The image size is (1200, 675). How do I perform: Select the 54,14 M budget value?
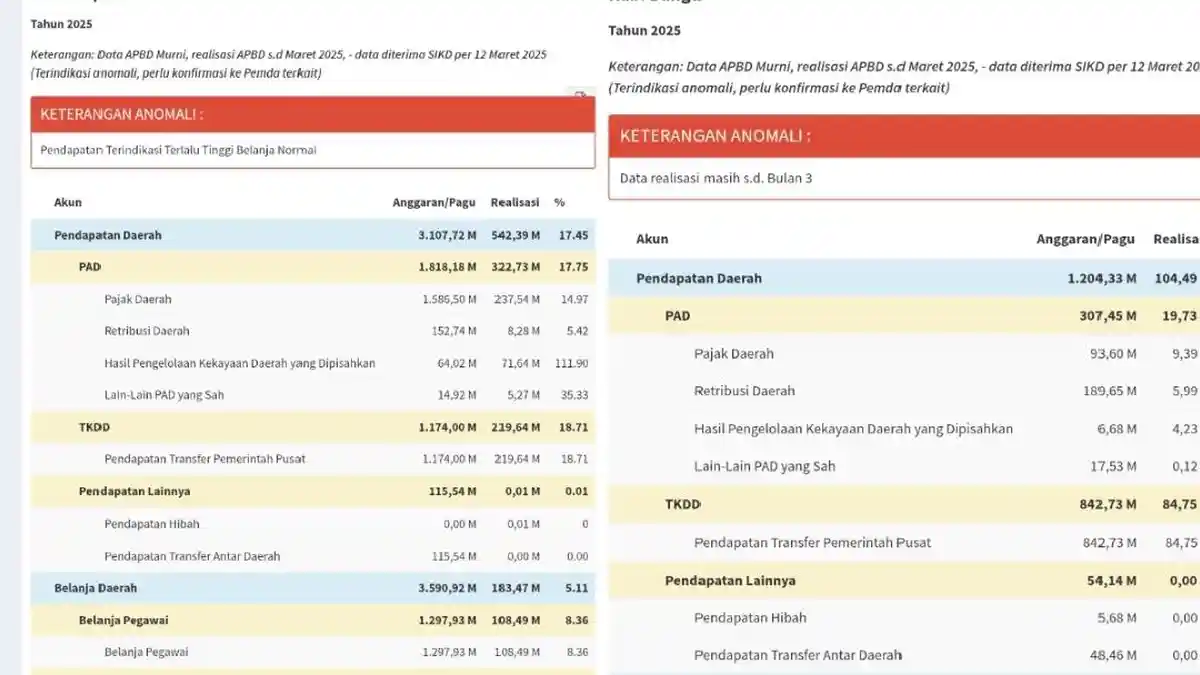tap(1113, 580)
